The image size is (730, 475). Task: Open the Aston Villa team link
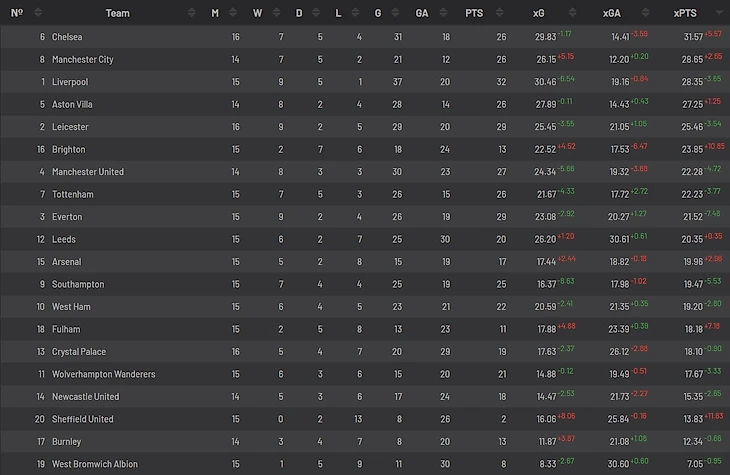click(x=73, y=104)
